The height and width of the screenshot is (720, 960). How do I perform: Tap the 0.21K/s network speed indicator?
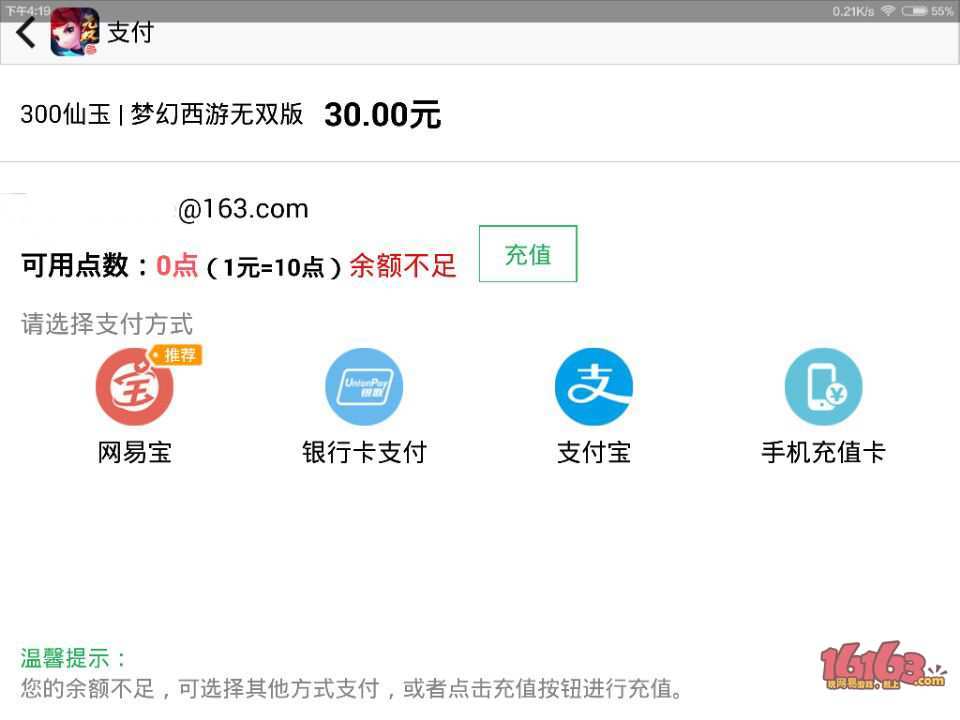(x=853, y=11)
